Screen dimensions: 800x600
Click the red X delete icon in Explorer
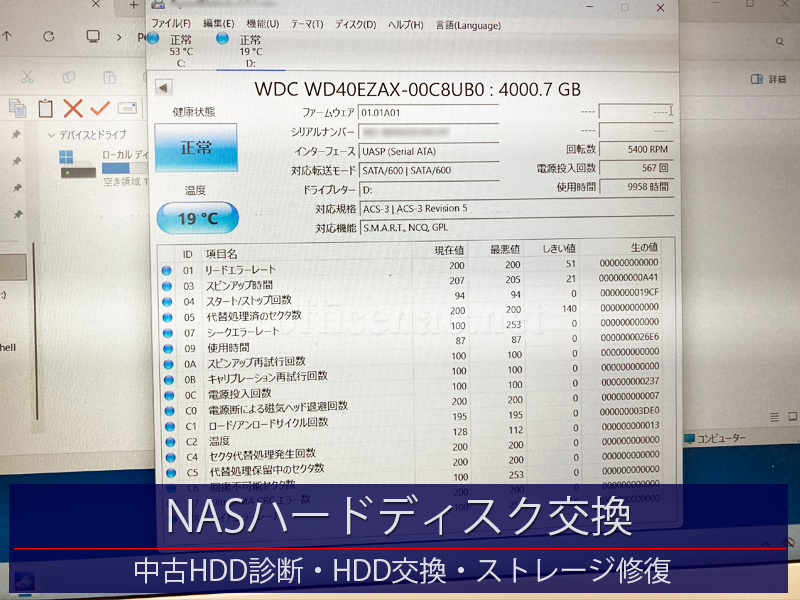pyautogui.click(x=73, y=108)
